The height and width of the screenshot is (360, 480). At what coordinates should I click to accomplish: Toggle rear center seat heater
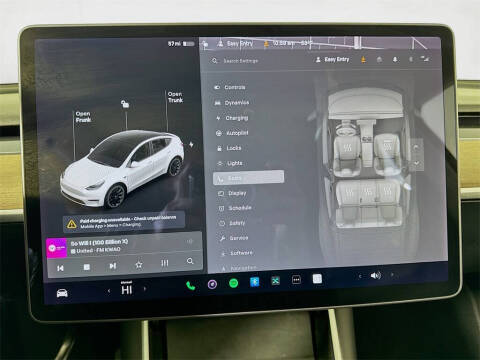368,191
